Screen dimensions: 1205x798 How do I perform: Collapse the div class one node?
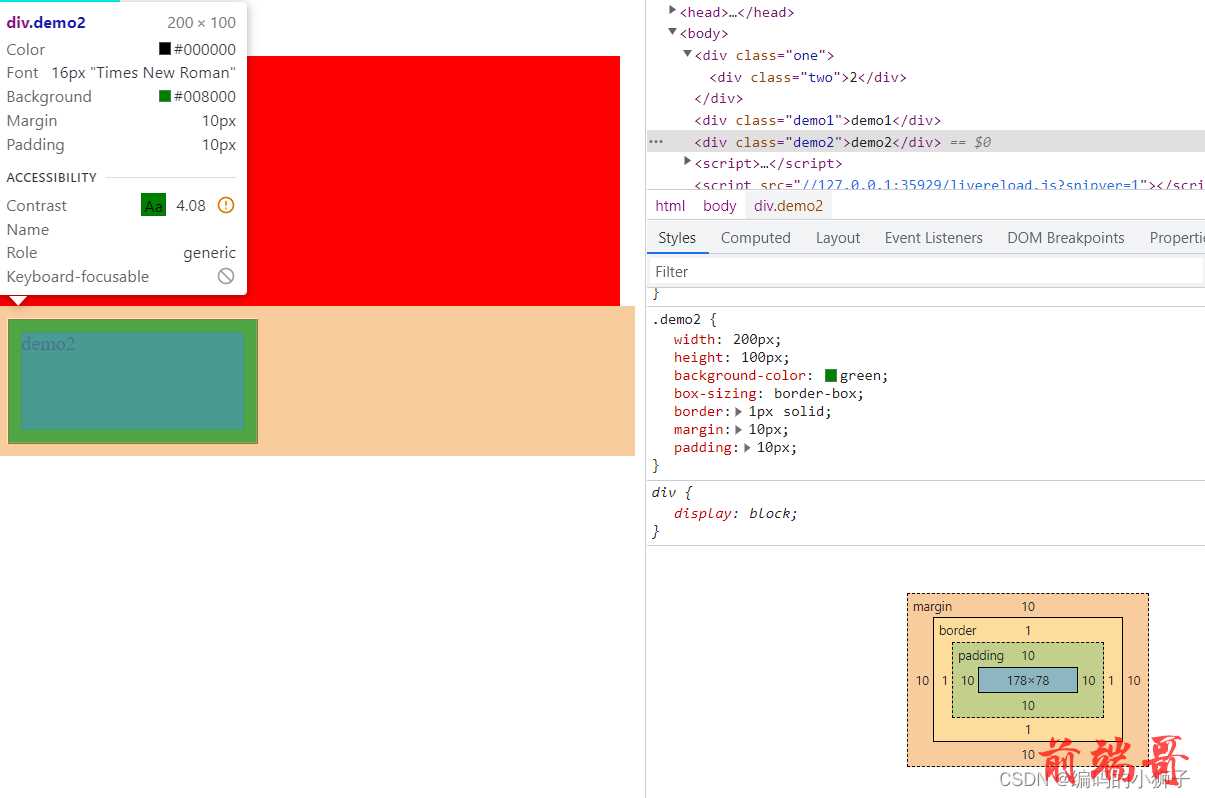[x=688, y=55]
